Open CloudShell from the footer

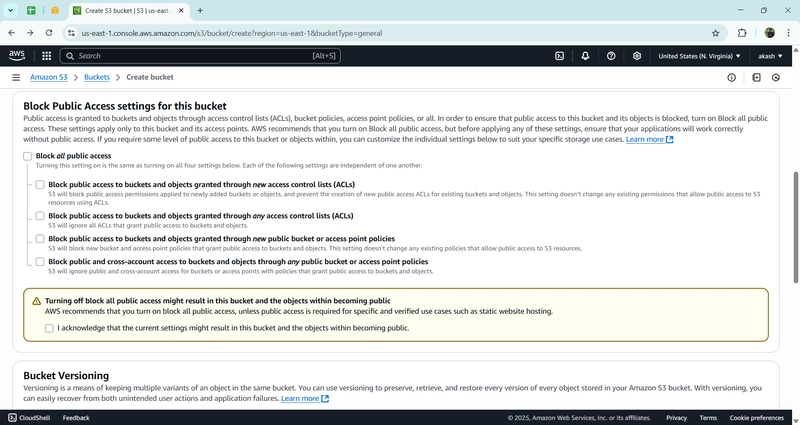pos(29,418)
